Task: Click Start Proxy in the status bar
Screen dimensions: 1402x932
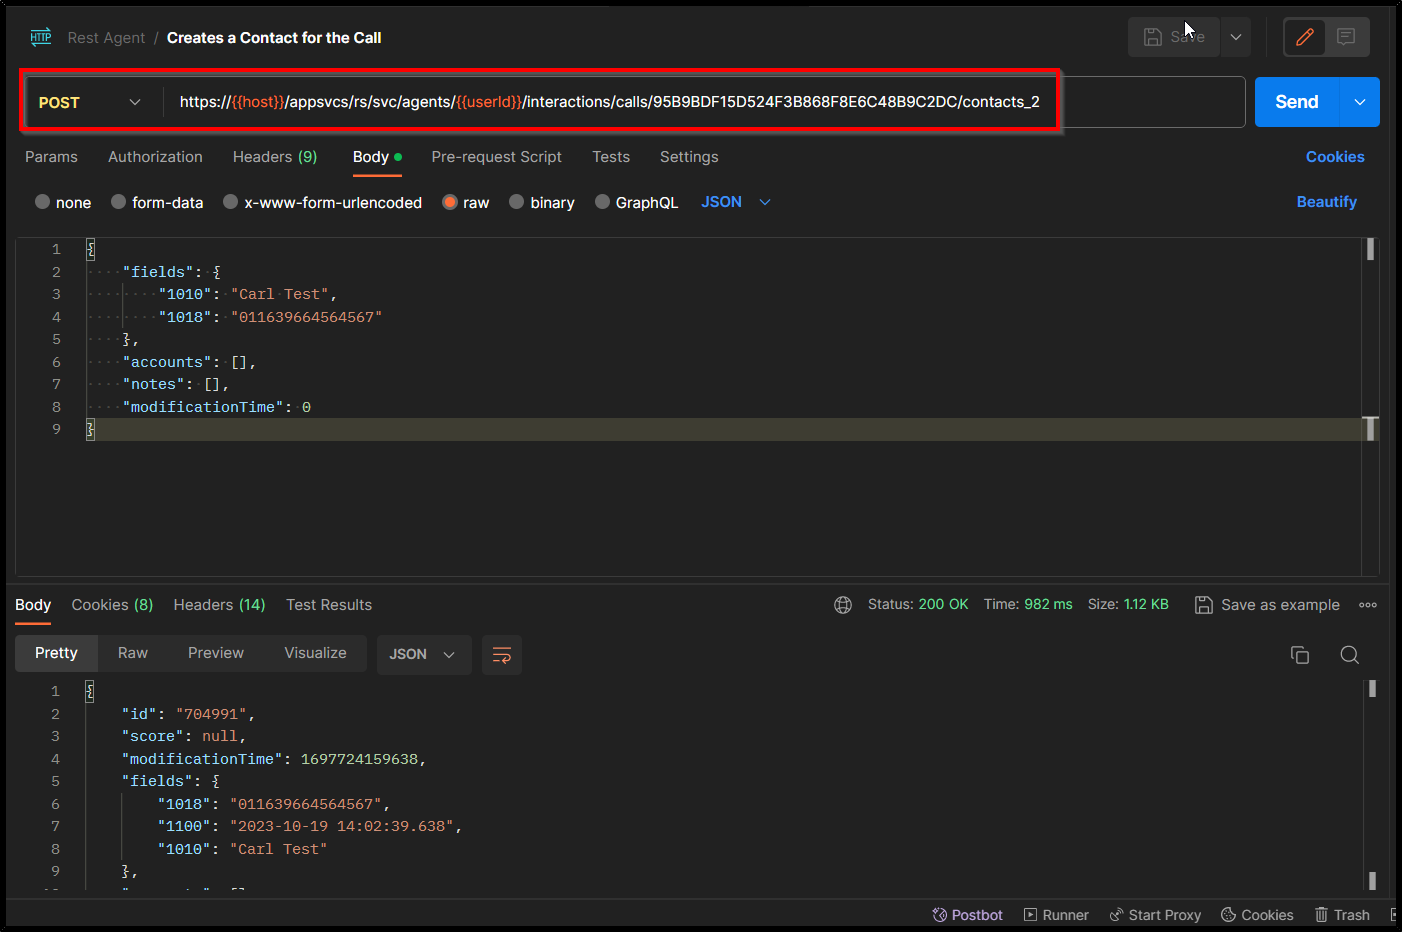Action: [x=1155, y=915]
